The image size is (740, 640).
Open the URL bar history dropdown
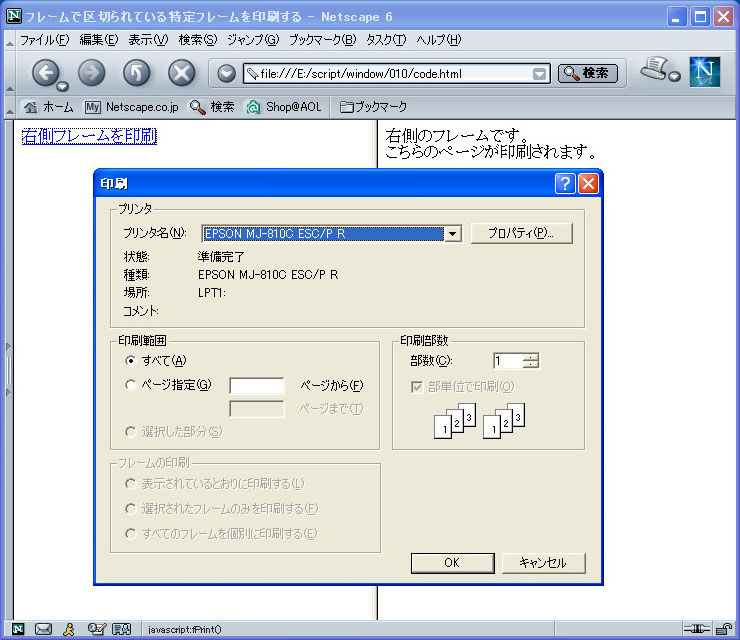(539, 74)
